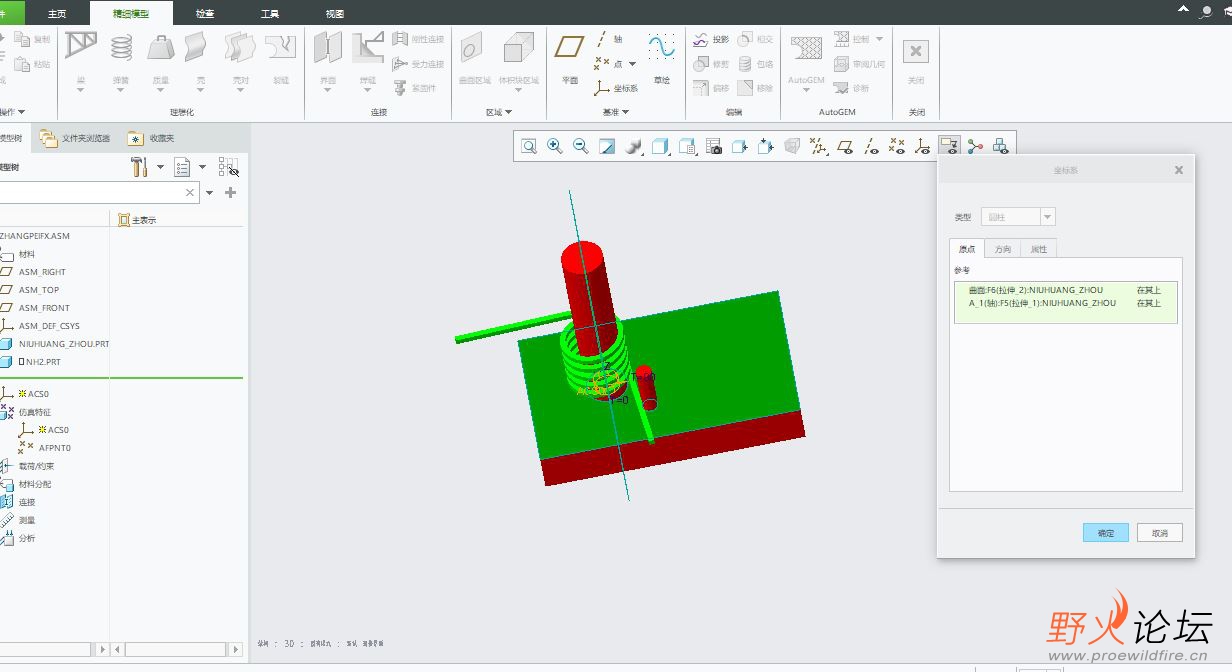Click the Review Geometry (审阅几何) tool
The image size is (1232, 672).
click(860, 64)
